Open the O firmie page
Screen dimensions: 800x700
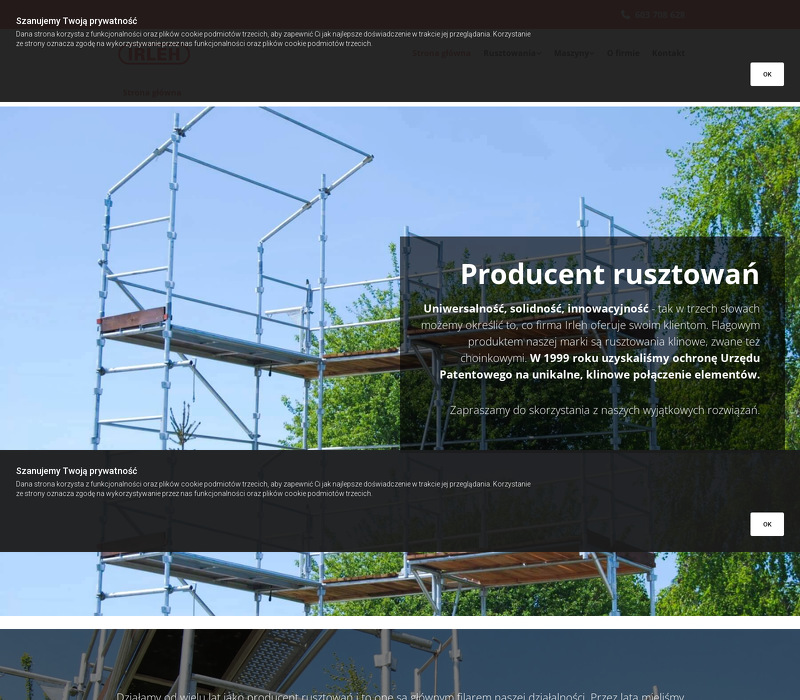click(622, 53)
